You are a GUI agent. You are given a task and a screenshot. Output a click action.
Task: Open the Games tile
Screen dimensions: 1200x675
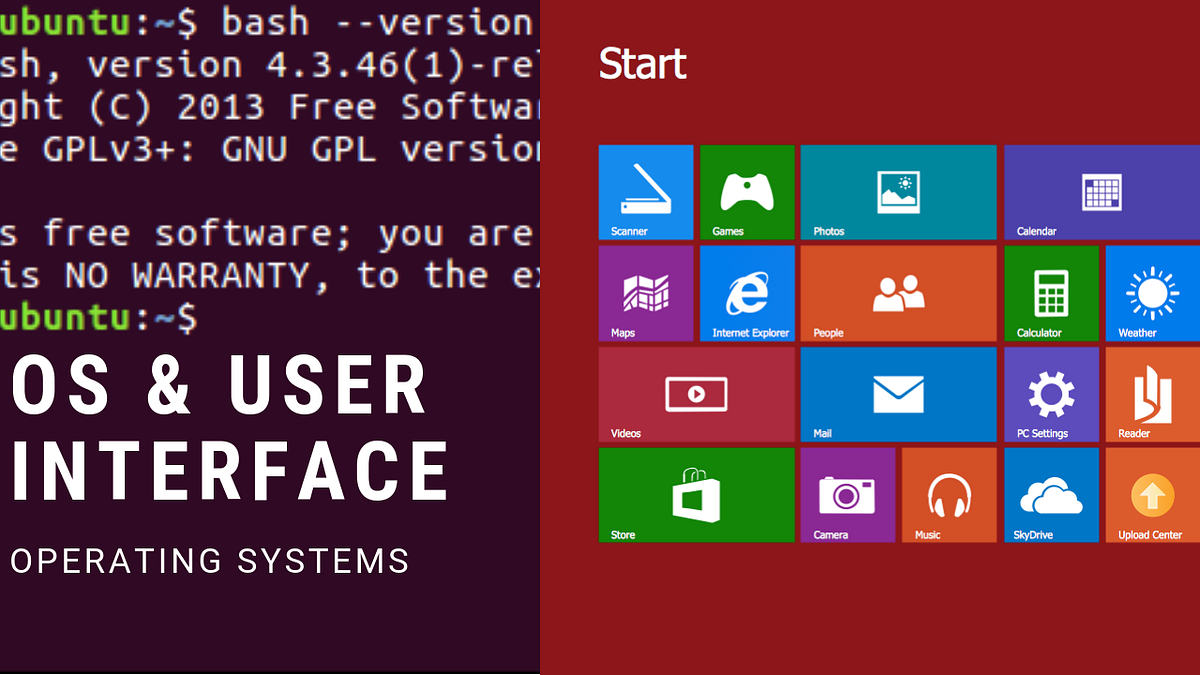coord(747,192)
